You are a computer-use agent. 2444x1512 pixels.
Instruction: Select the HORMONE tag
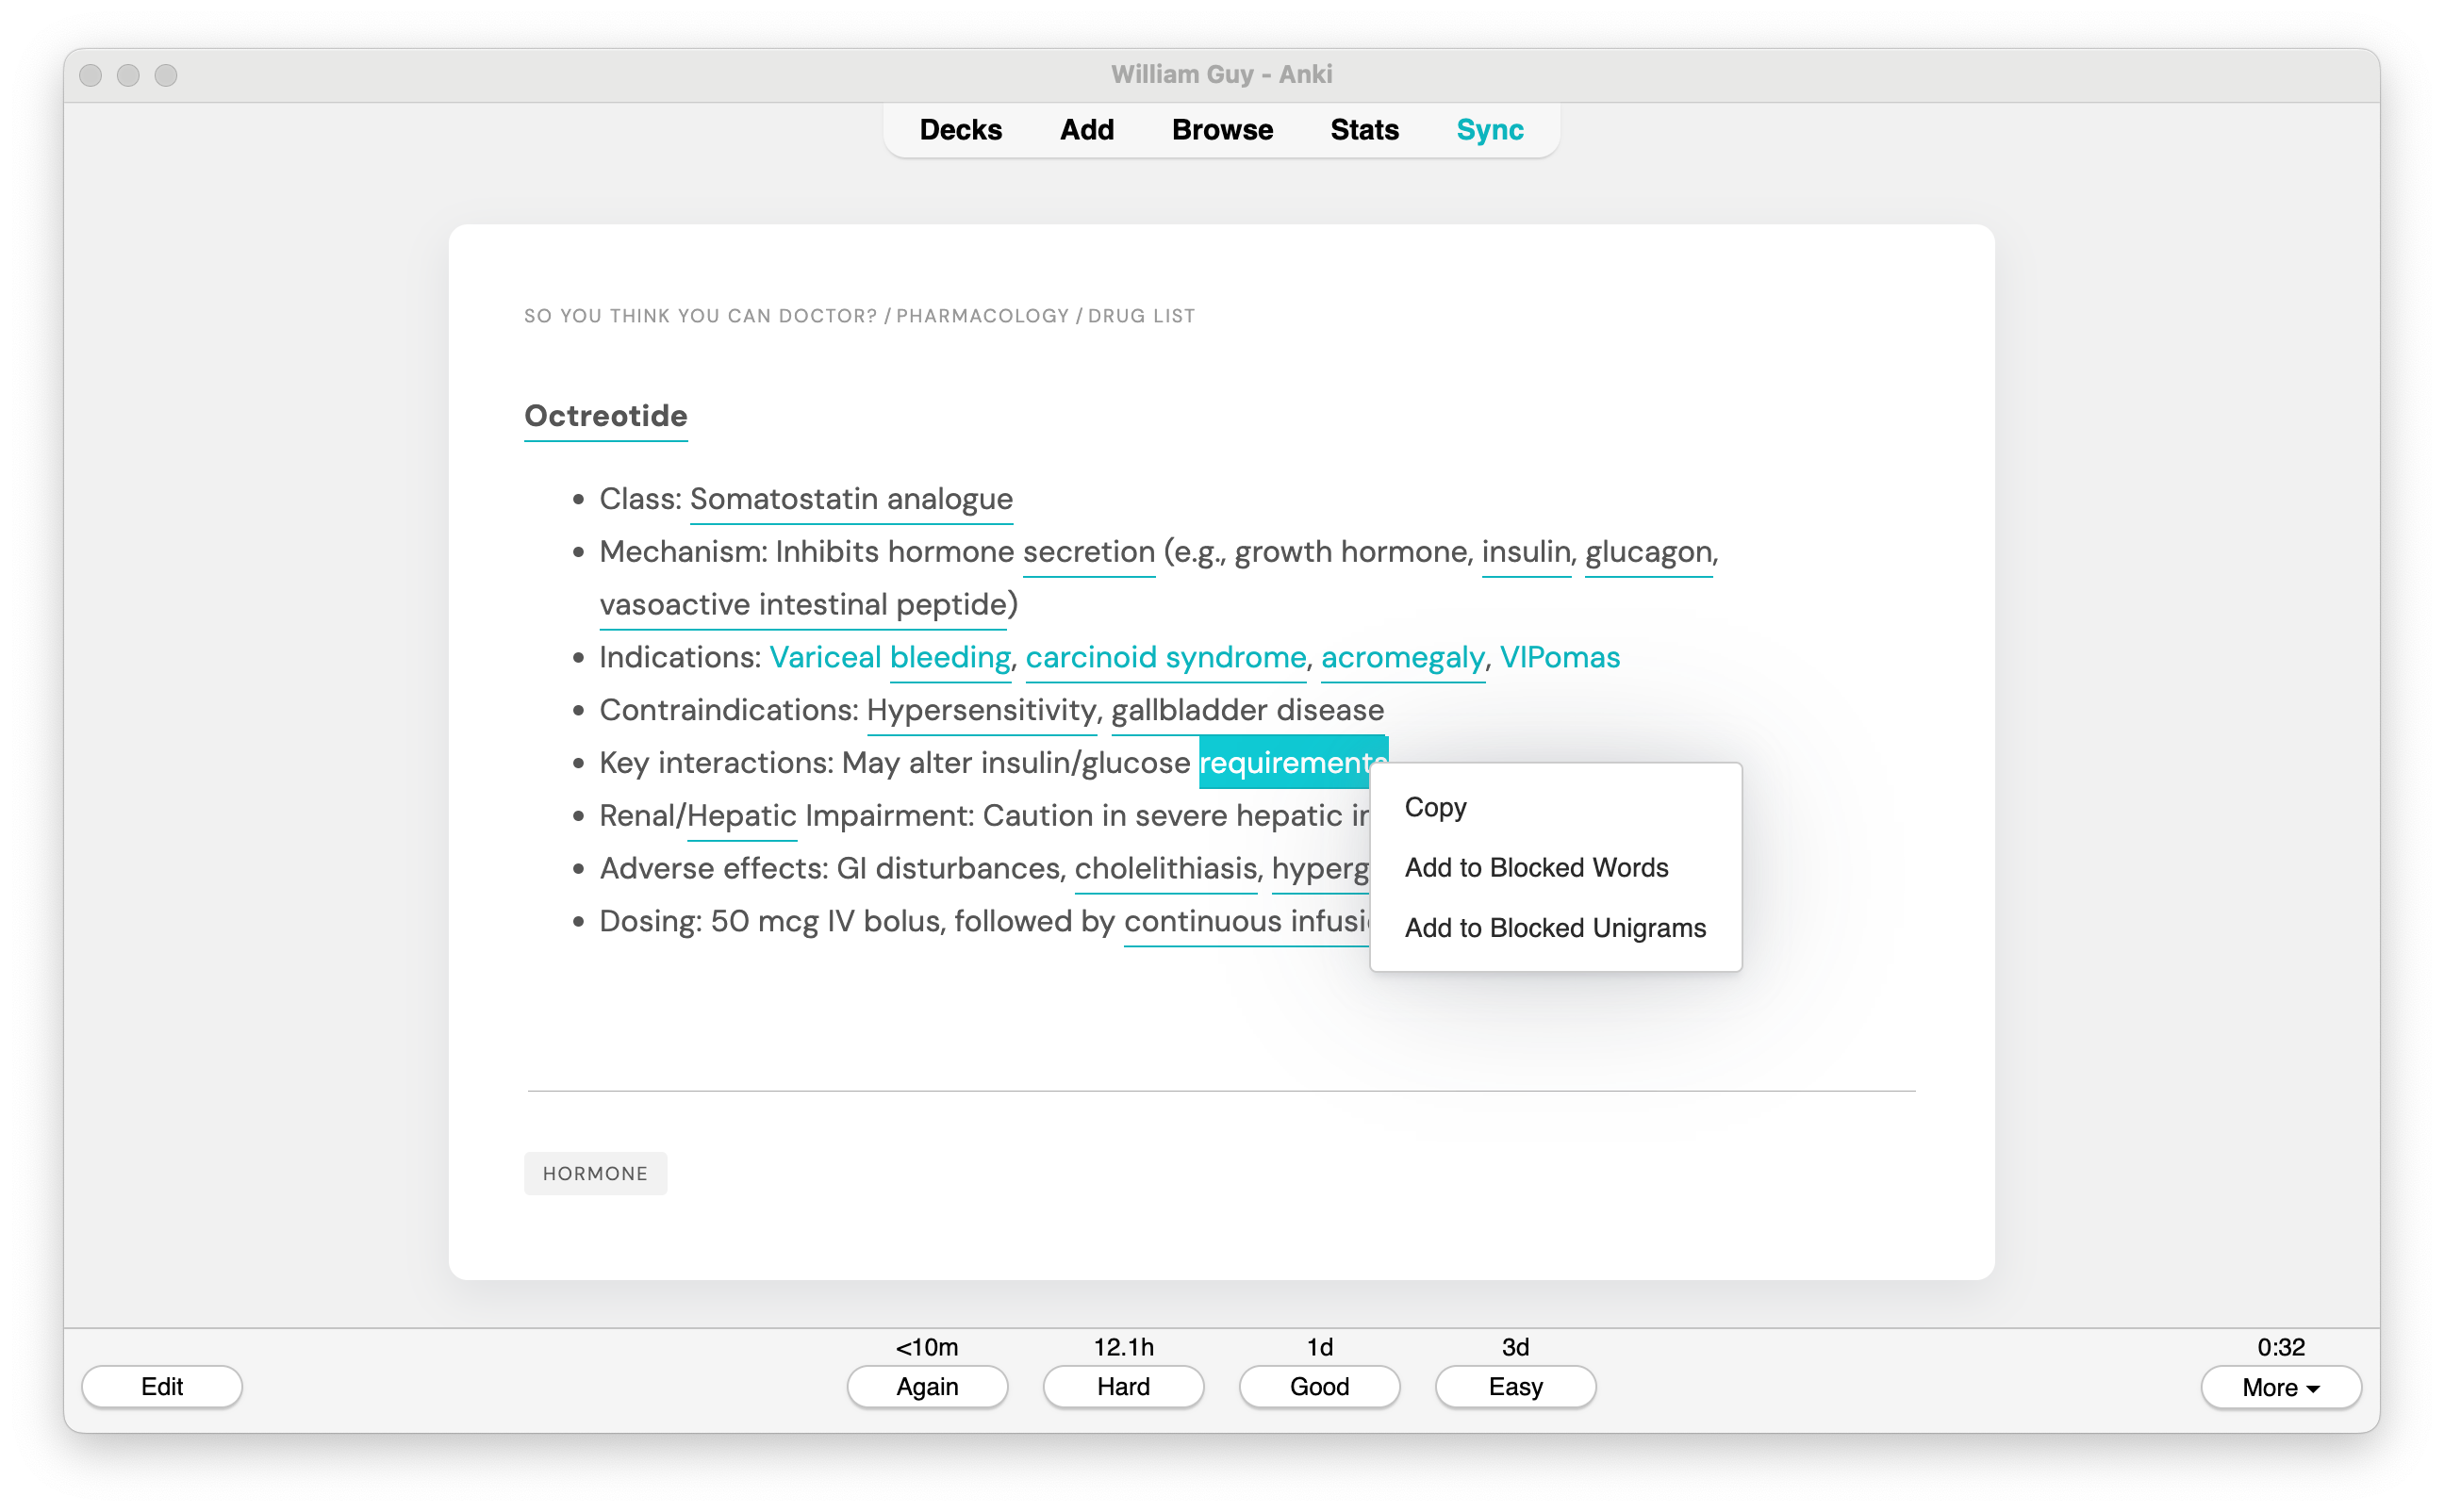coord(595,1173)
